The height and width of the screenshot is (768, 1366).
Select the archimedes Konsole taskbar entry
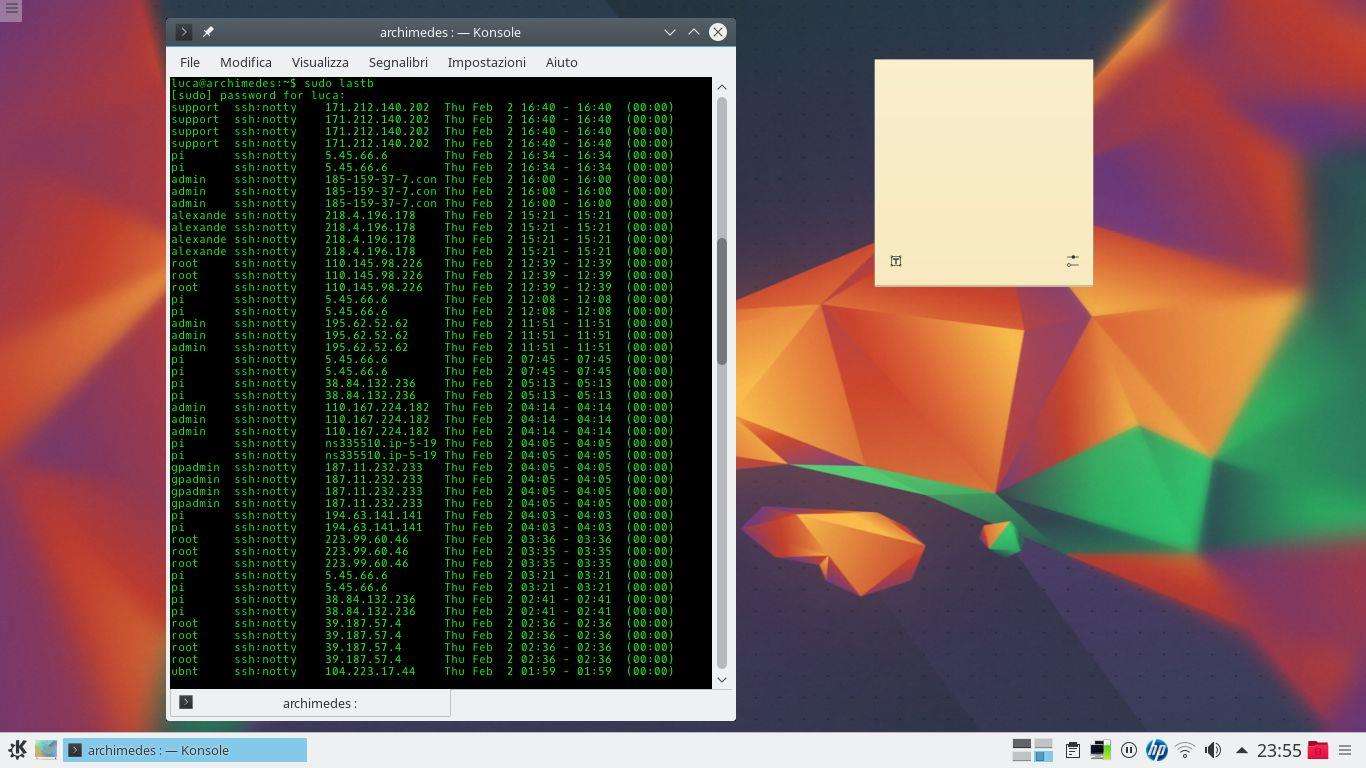(x=185, y=750)
